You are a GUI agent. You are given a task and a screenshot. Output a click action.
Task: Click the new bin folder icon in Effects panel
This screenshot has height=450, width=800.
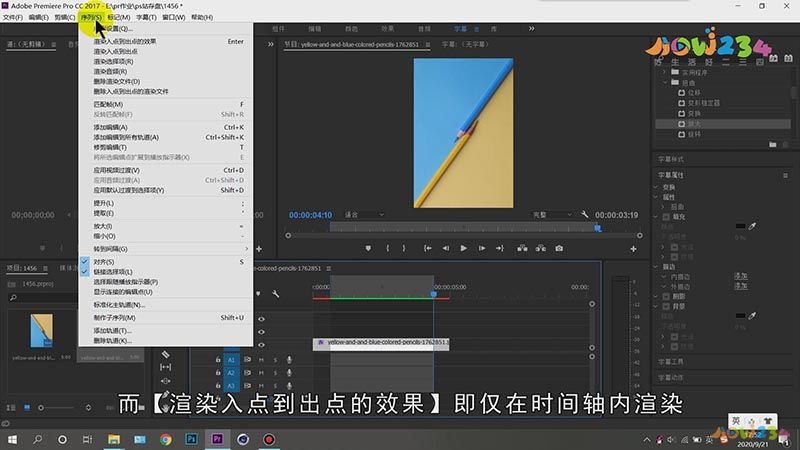tap(772, 145)
